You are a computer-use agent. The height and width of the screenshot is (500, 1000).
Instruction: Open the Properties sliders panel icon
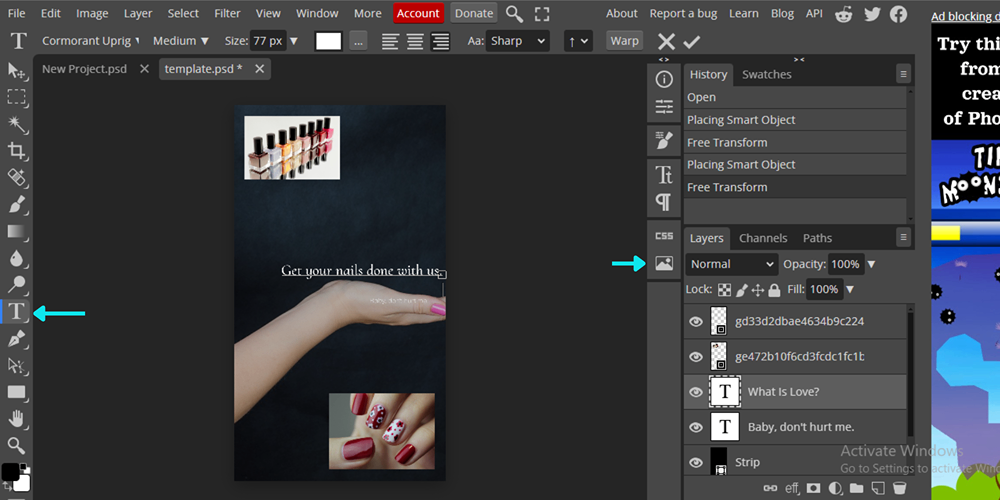pyautogui.click(x=664, y=107)
